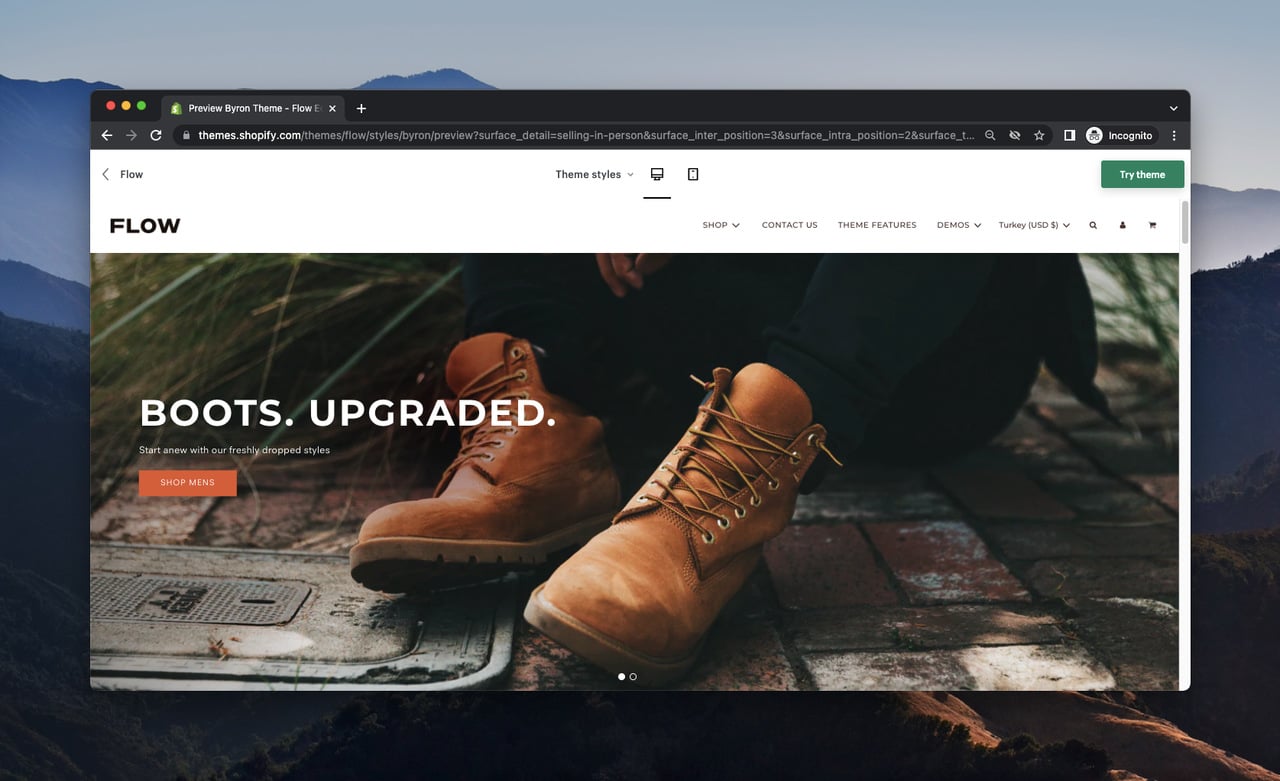
Task: Click the page vertical scrollbar
Action: [x=1185, y=222]
